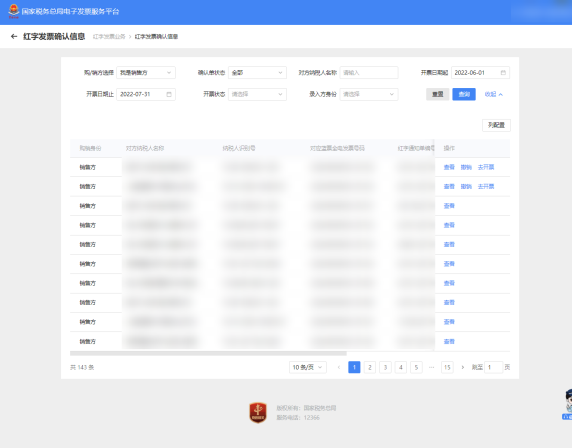Screen dimensions: 572x448
Task: Jump to page 15 in pagination
Action: click(x=447, y=367)
